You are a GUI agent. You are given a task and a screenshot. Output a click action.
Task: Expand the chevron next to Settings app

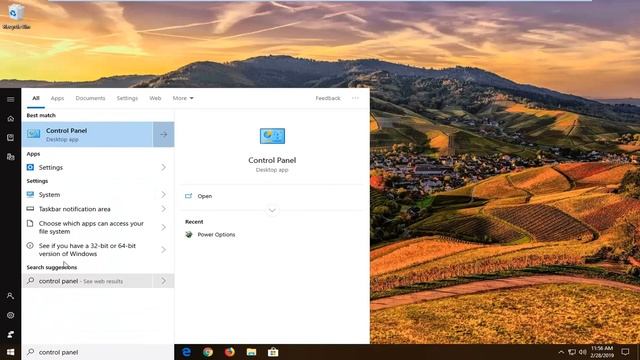point(164,167)
